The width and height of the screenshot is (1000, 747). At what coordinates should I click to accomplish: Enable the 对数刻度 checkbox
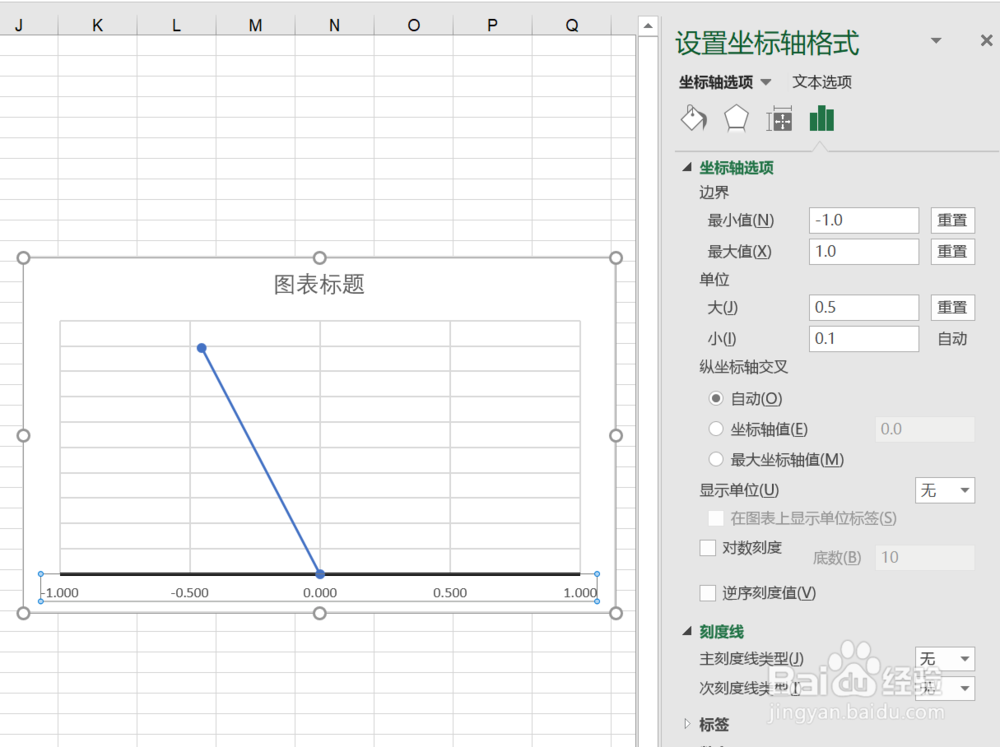tap(707, 547)
